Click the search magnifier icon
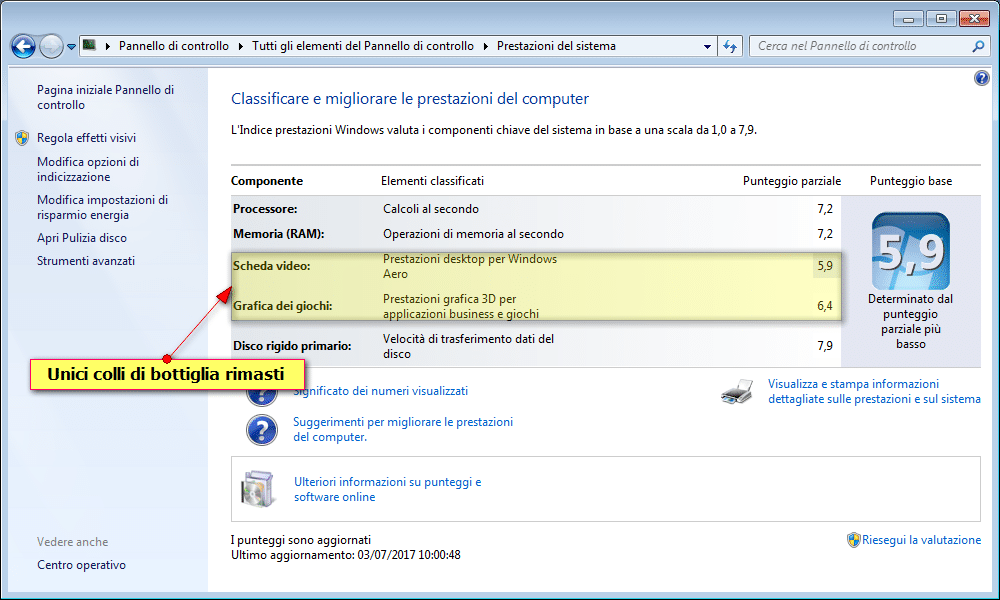Image resolution: width=1000 pixels, height=600 pixels. pos(978,46)
